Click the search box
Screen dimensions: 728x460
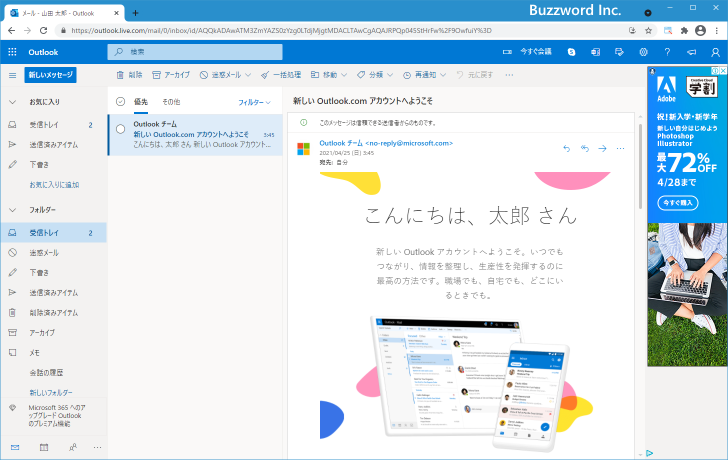click(195, 52)
